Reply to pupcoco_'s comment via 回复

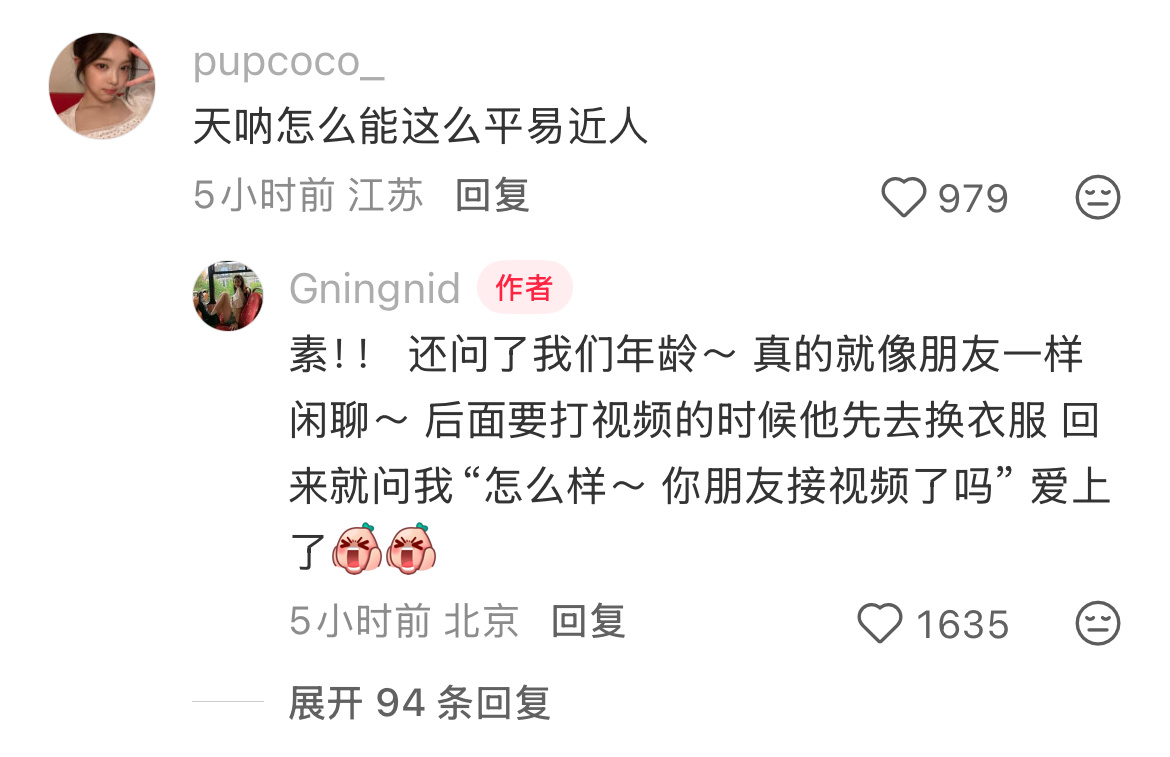point(492,196)
